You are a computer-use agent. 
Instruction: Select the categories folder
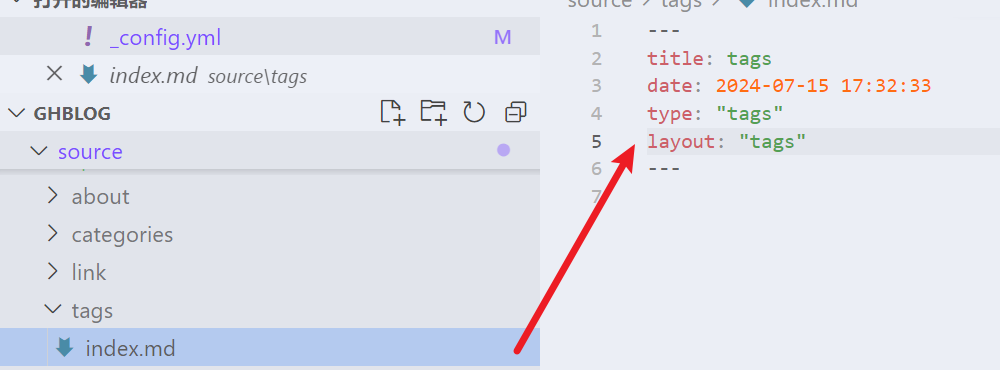pyautogui.click(x=270, y=234)
